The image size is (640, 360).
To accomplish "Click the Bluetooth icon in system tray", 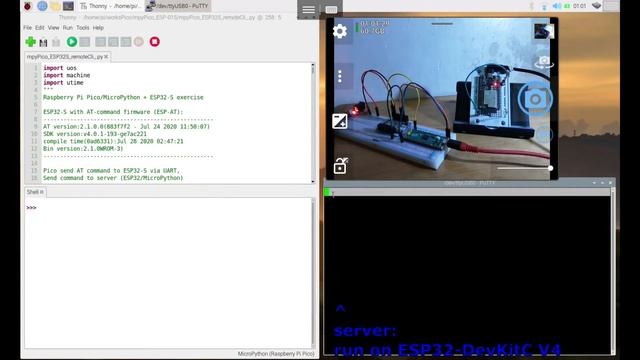I will point(531,6).
